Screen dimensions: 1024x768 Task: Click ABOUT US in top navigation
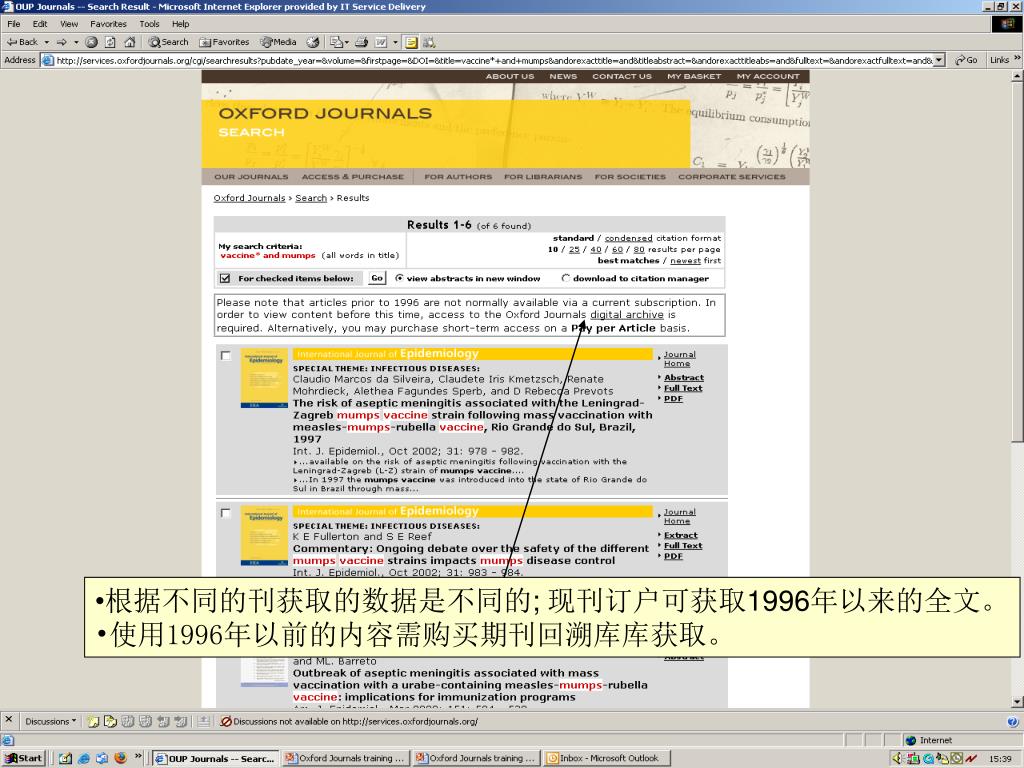point(509,76)
